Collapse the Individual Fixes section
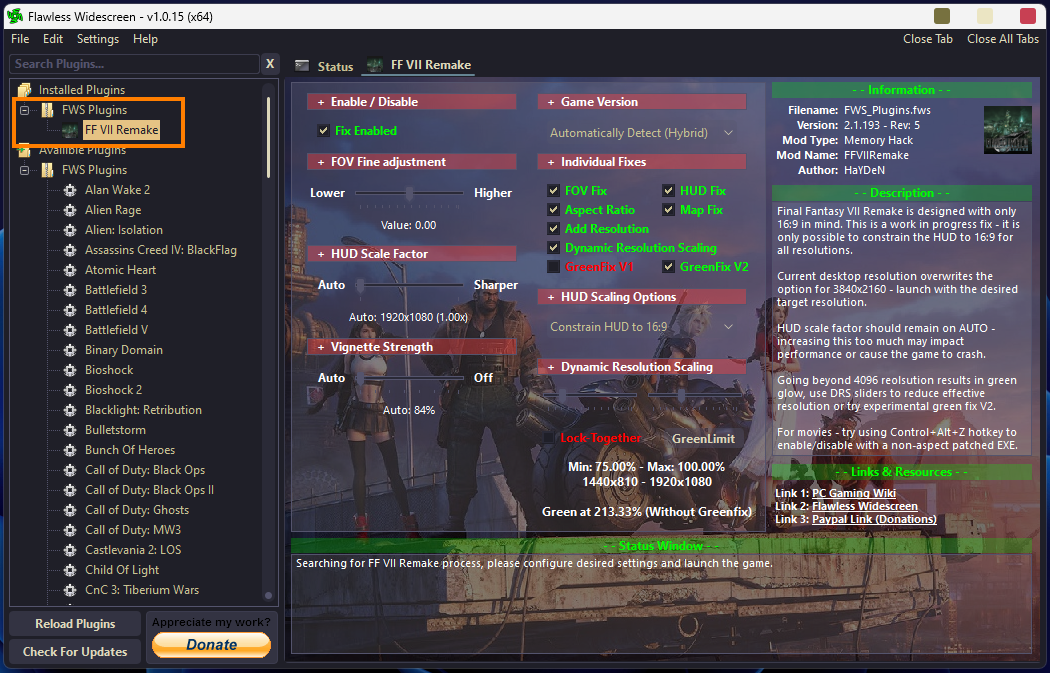Viewport: 1050px width, 673px height. (x=642, y=162)
